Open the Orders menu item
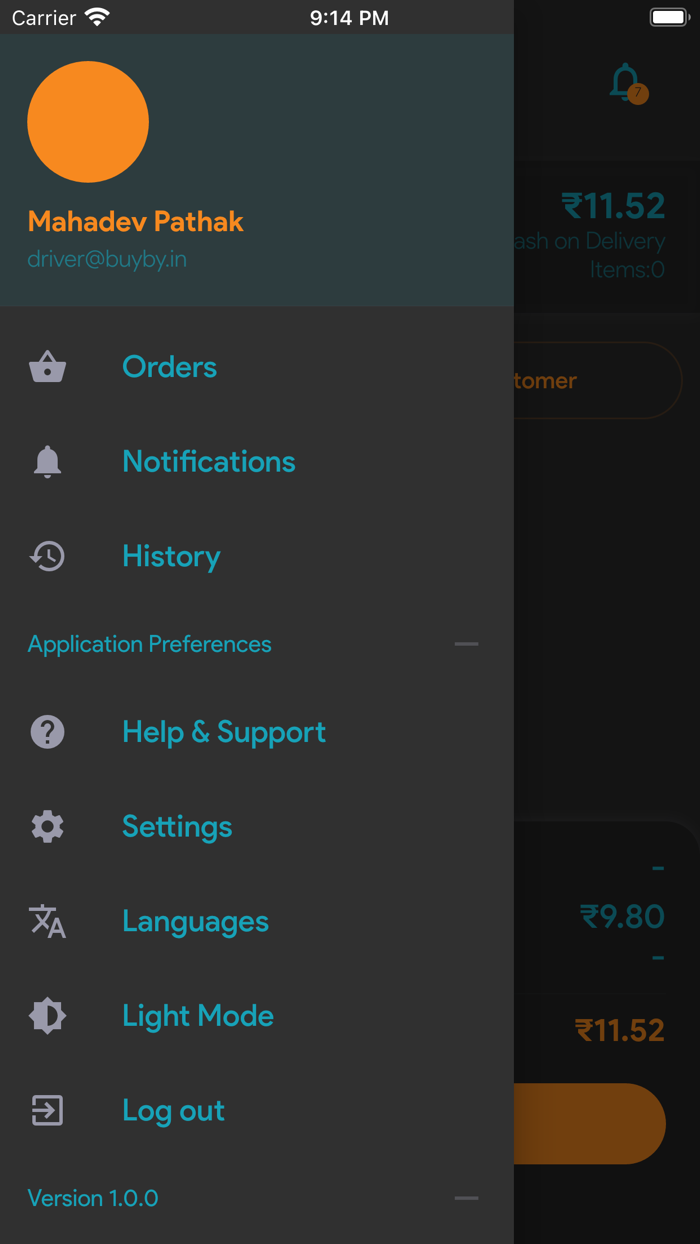The height and width of the screenshot is (1244, 700). coord(169,367)
